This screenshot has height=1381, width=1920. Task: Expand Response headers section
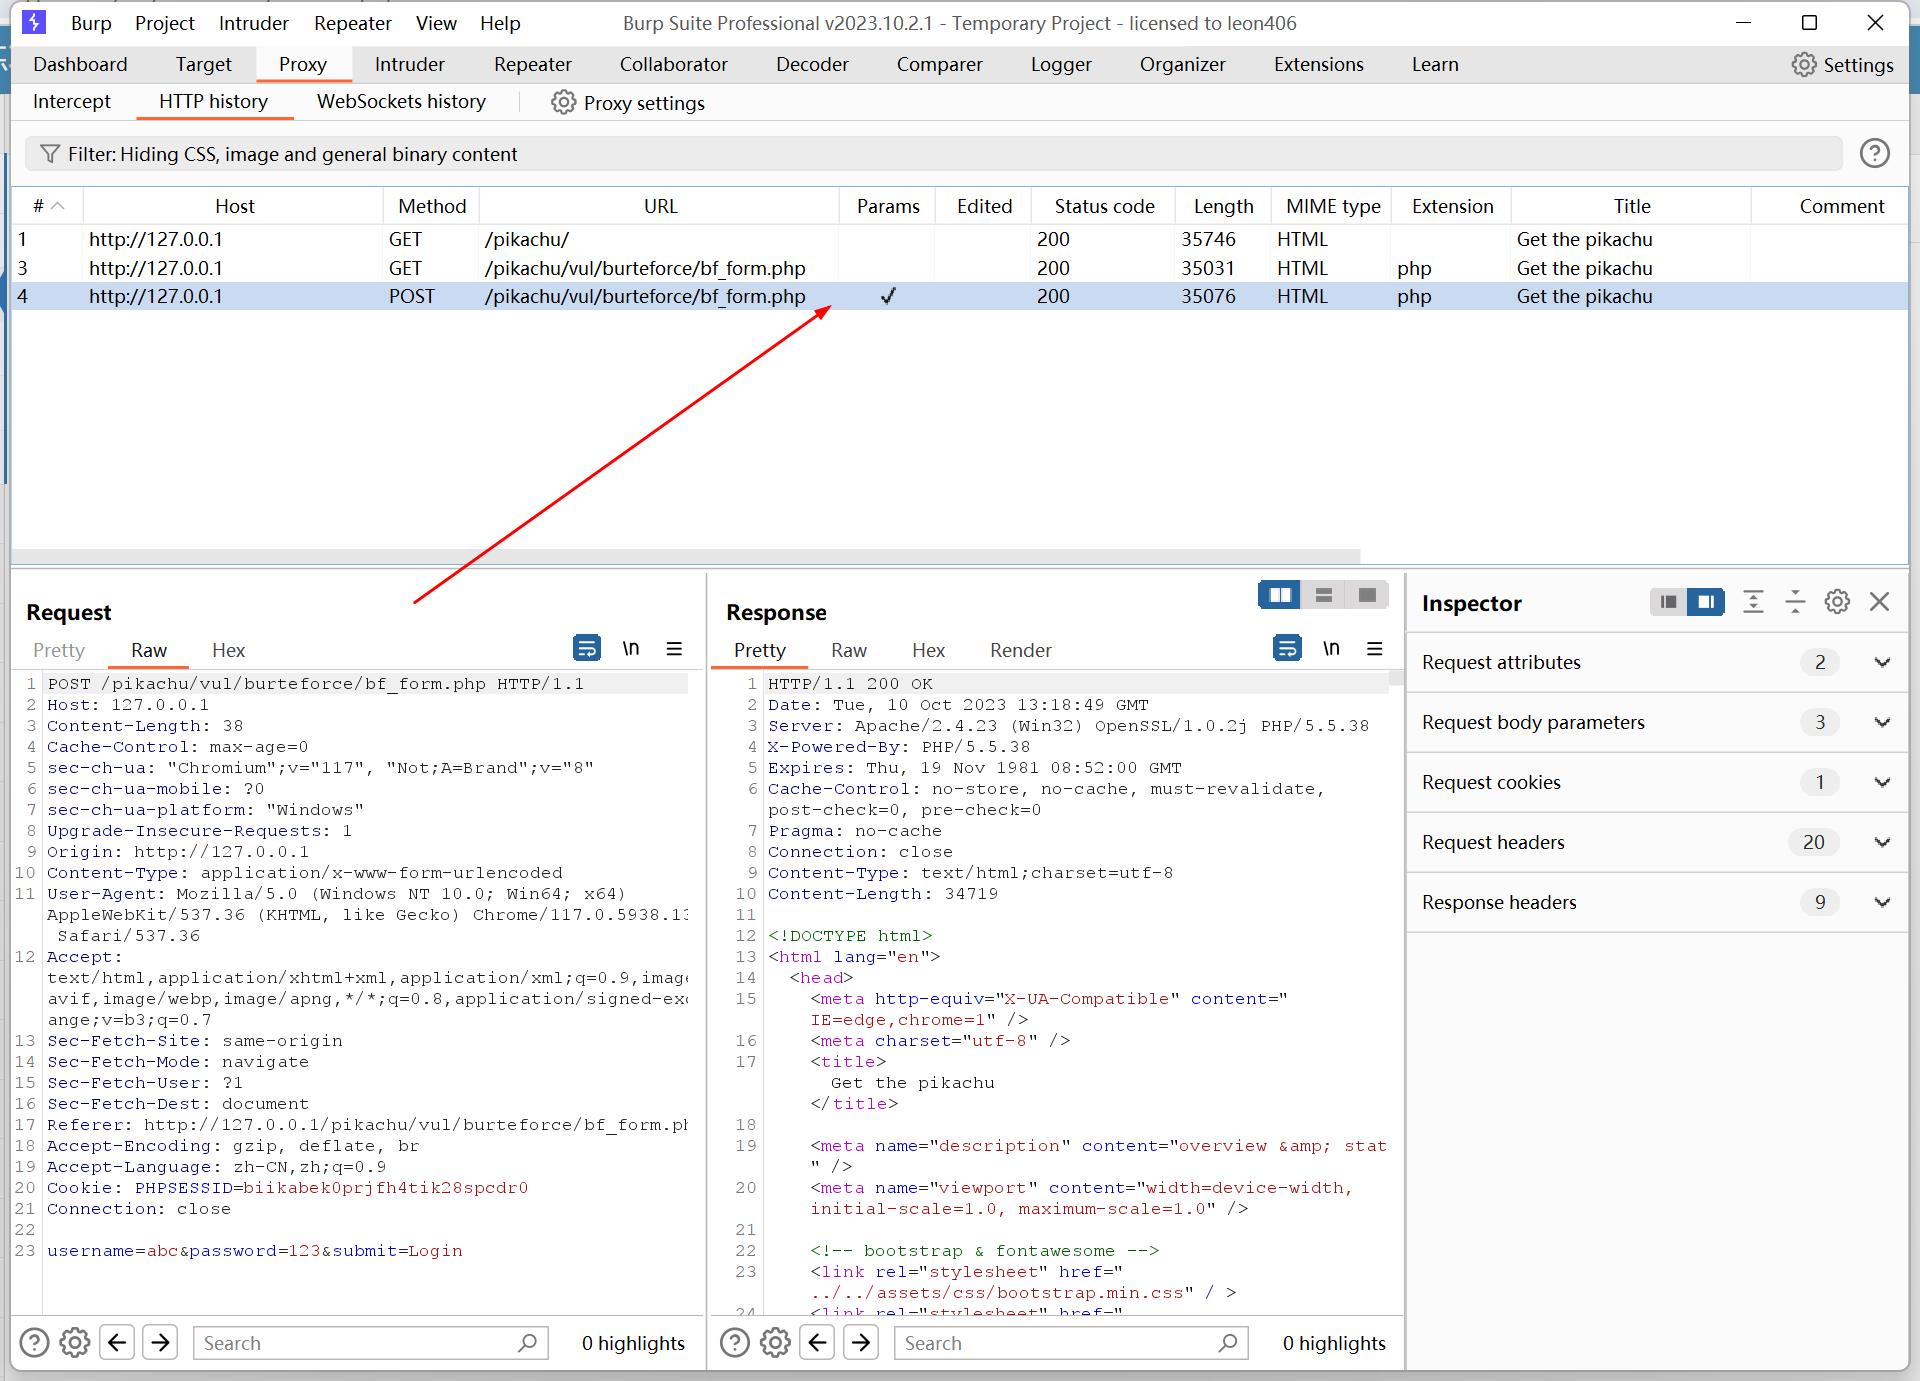click(x=1881, y=901)
